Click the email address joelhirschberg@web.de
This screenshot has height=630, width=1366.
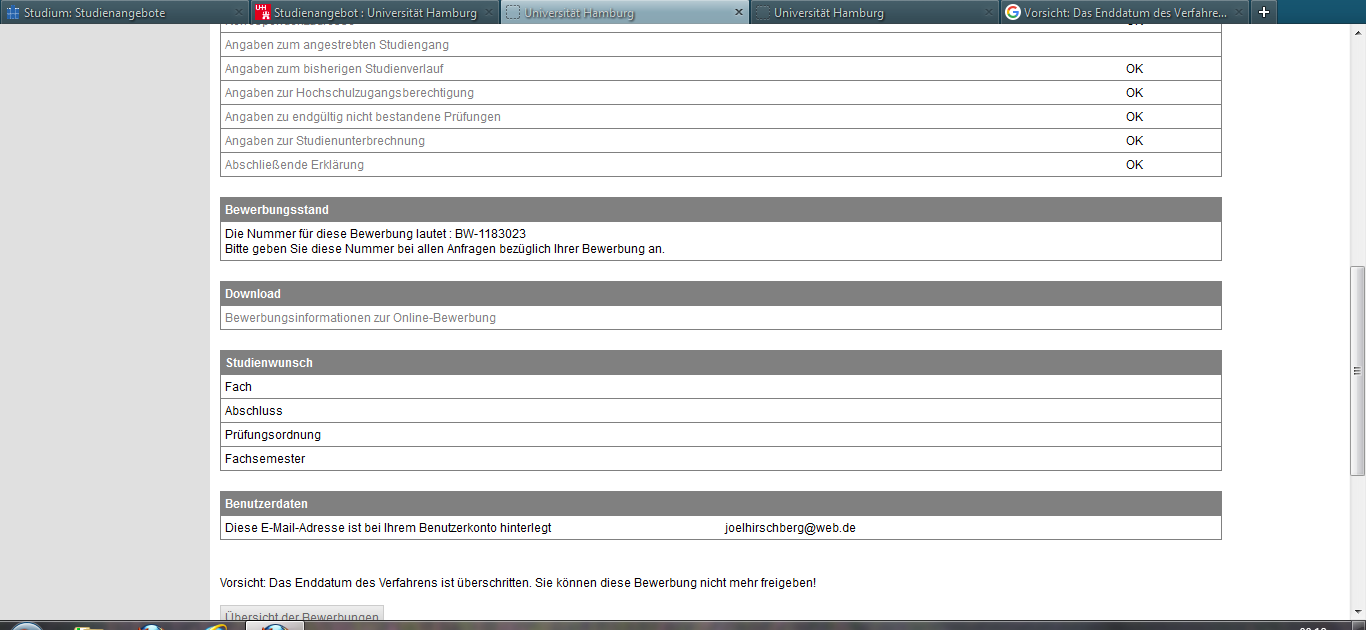[x=790, y=528]
